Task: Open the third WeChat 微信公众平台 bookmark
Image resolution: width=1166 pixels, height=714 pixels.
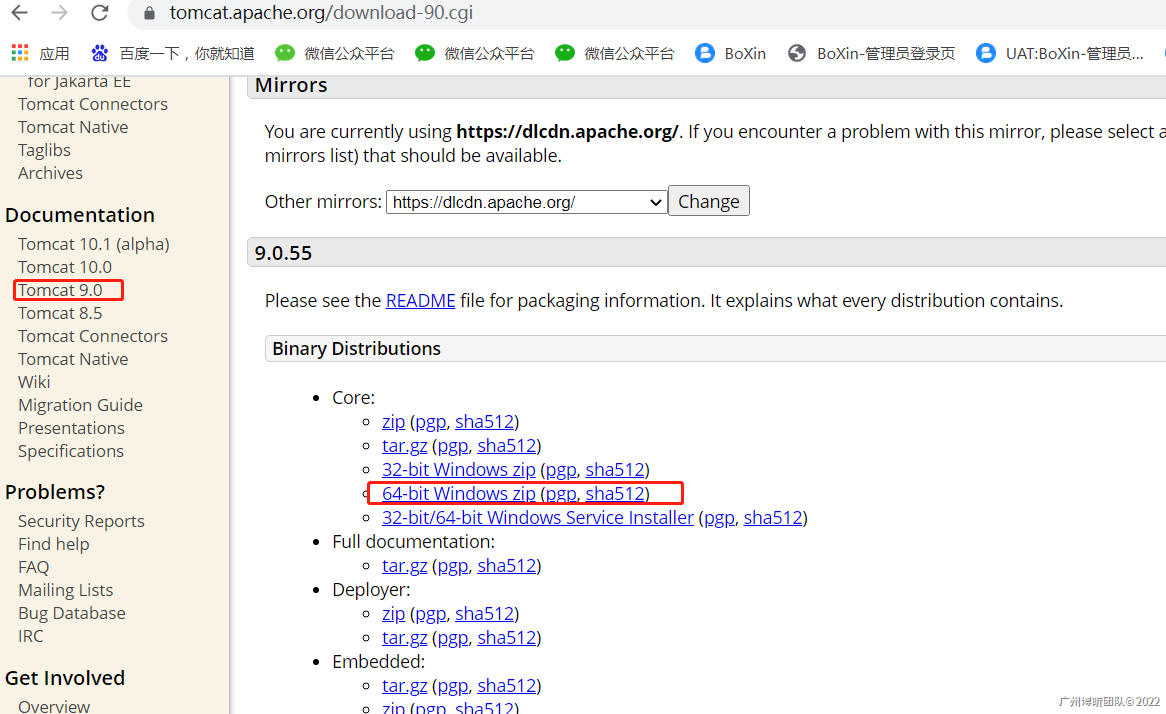Action: pyautogui.click(x=614, y=54)
